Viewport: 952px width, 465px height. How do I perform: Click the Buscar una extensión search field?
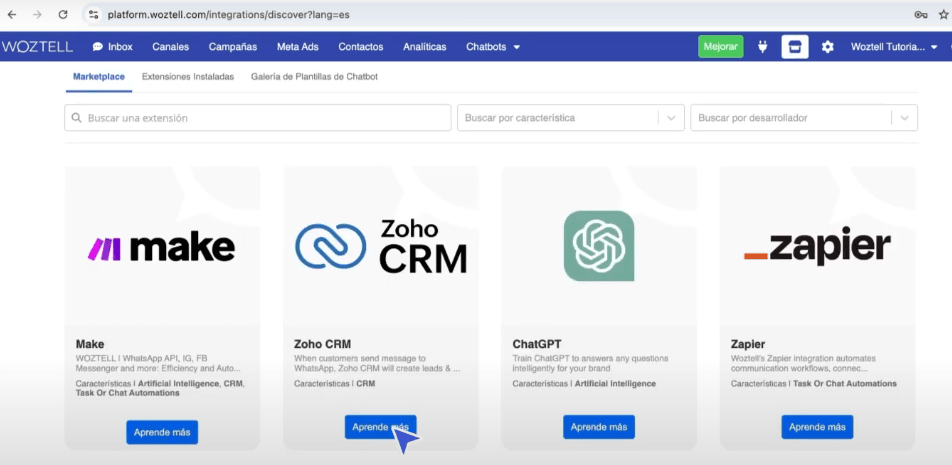point(257,118)
